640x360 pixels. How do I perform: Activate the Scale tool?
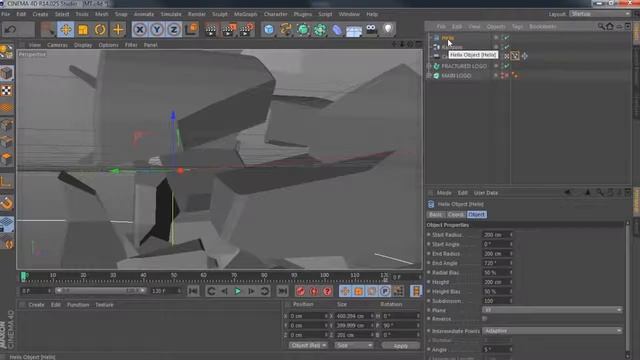click(x=83, y=29)
